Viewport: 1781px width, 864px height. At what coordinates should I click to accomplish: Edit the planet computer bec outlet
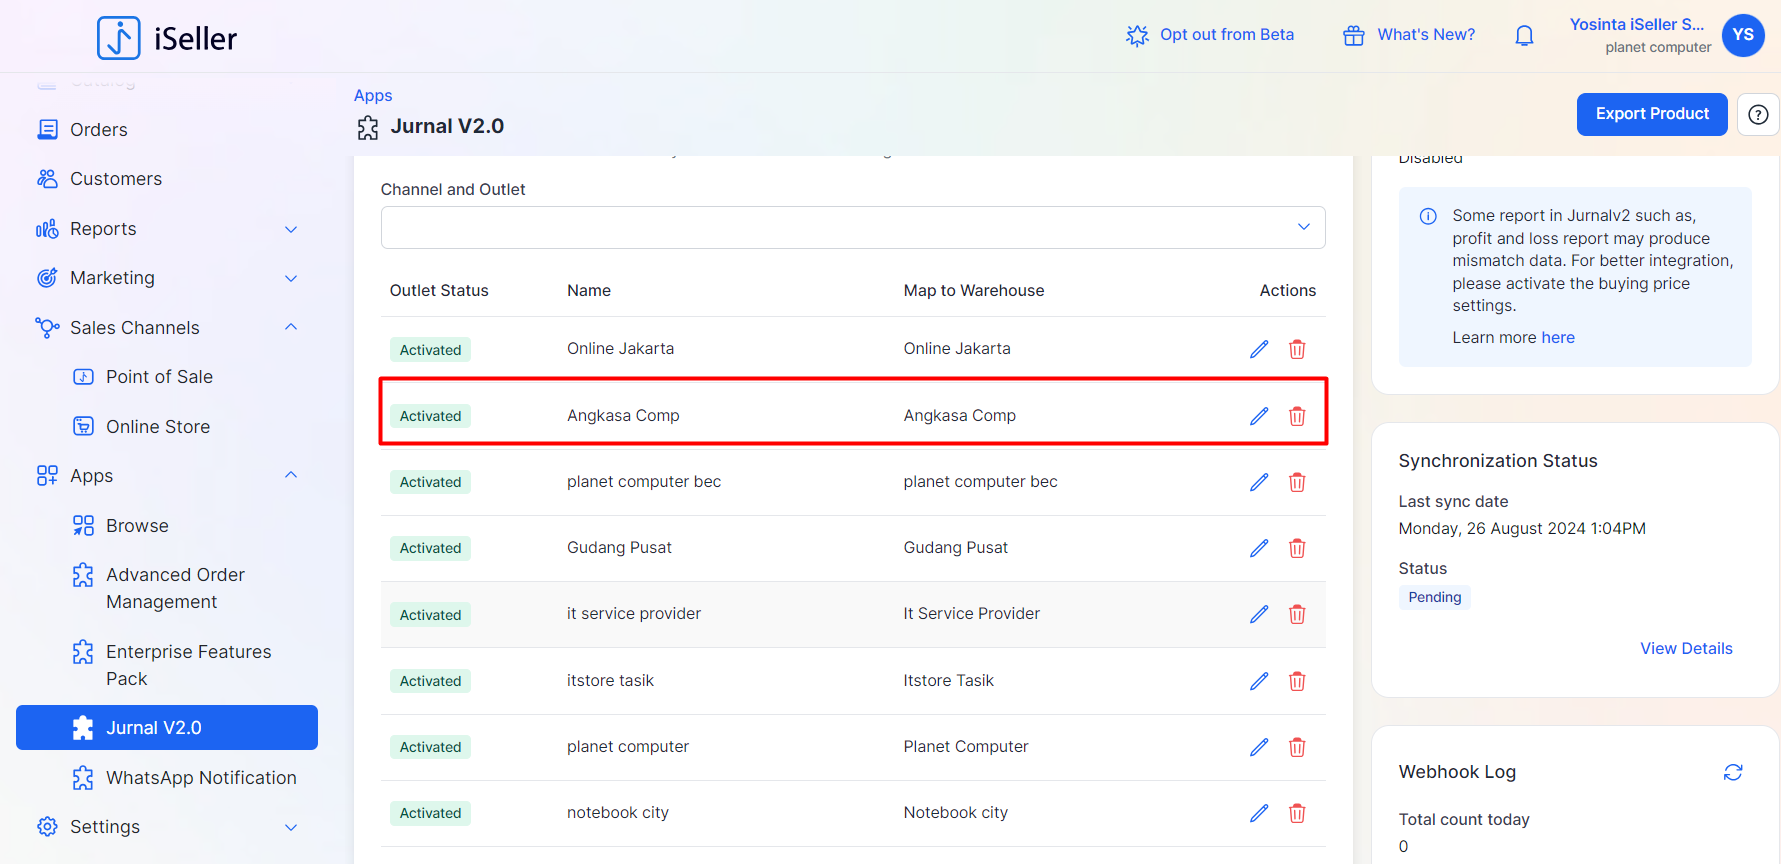pos(1259,482)
